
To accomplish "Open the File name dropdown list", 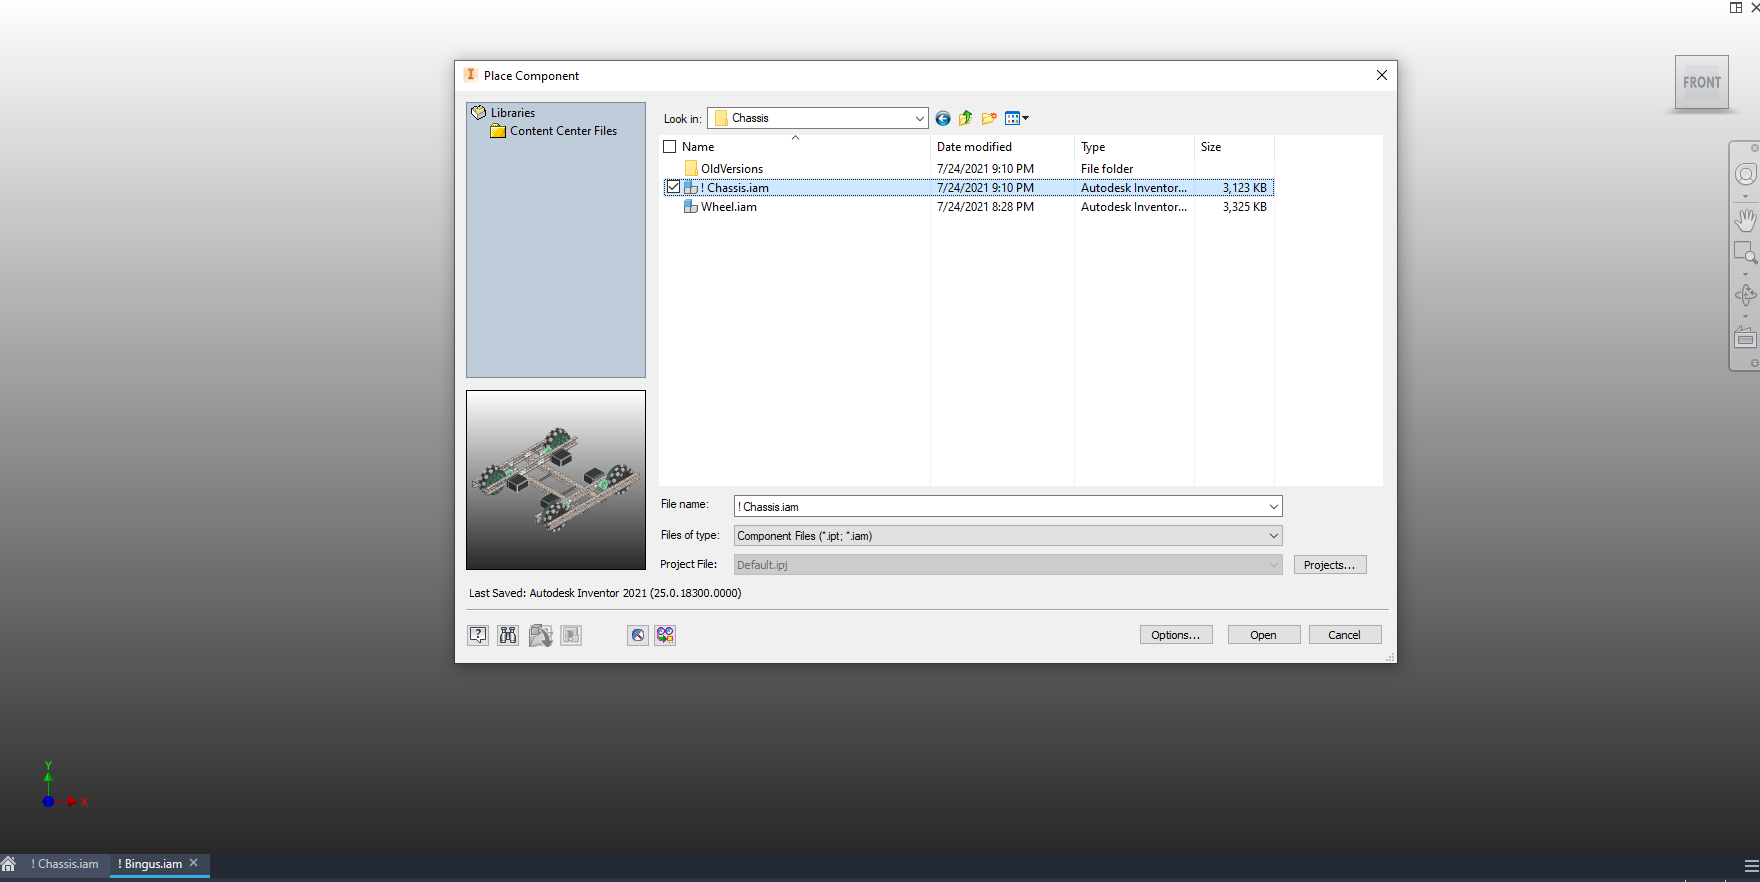I will [x=1273, y=507].
